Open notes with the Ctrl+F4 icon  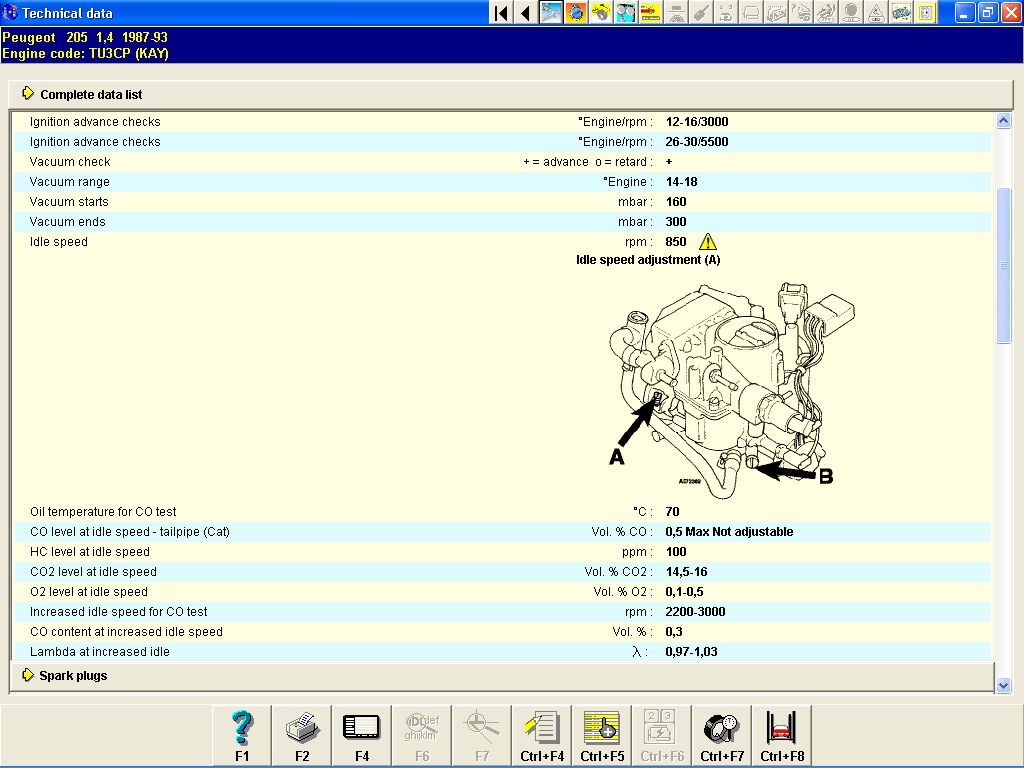[542, 735]
